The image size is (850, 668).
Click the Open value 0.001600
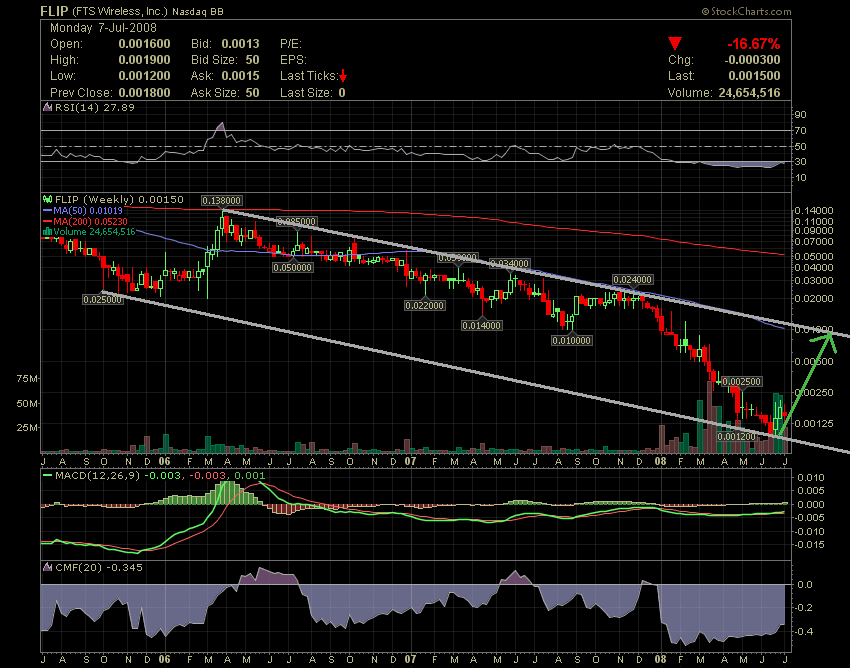[144, 44]
